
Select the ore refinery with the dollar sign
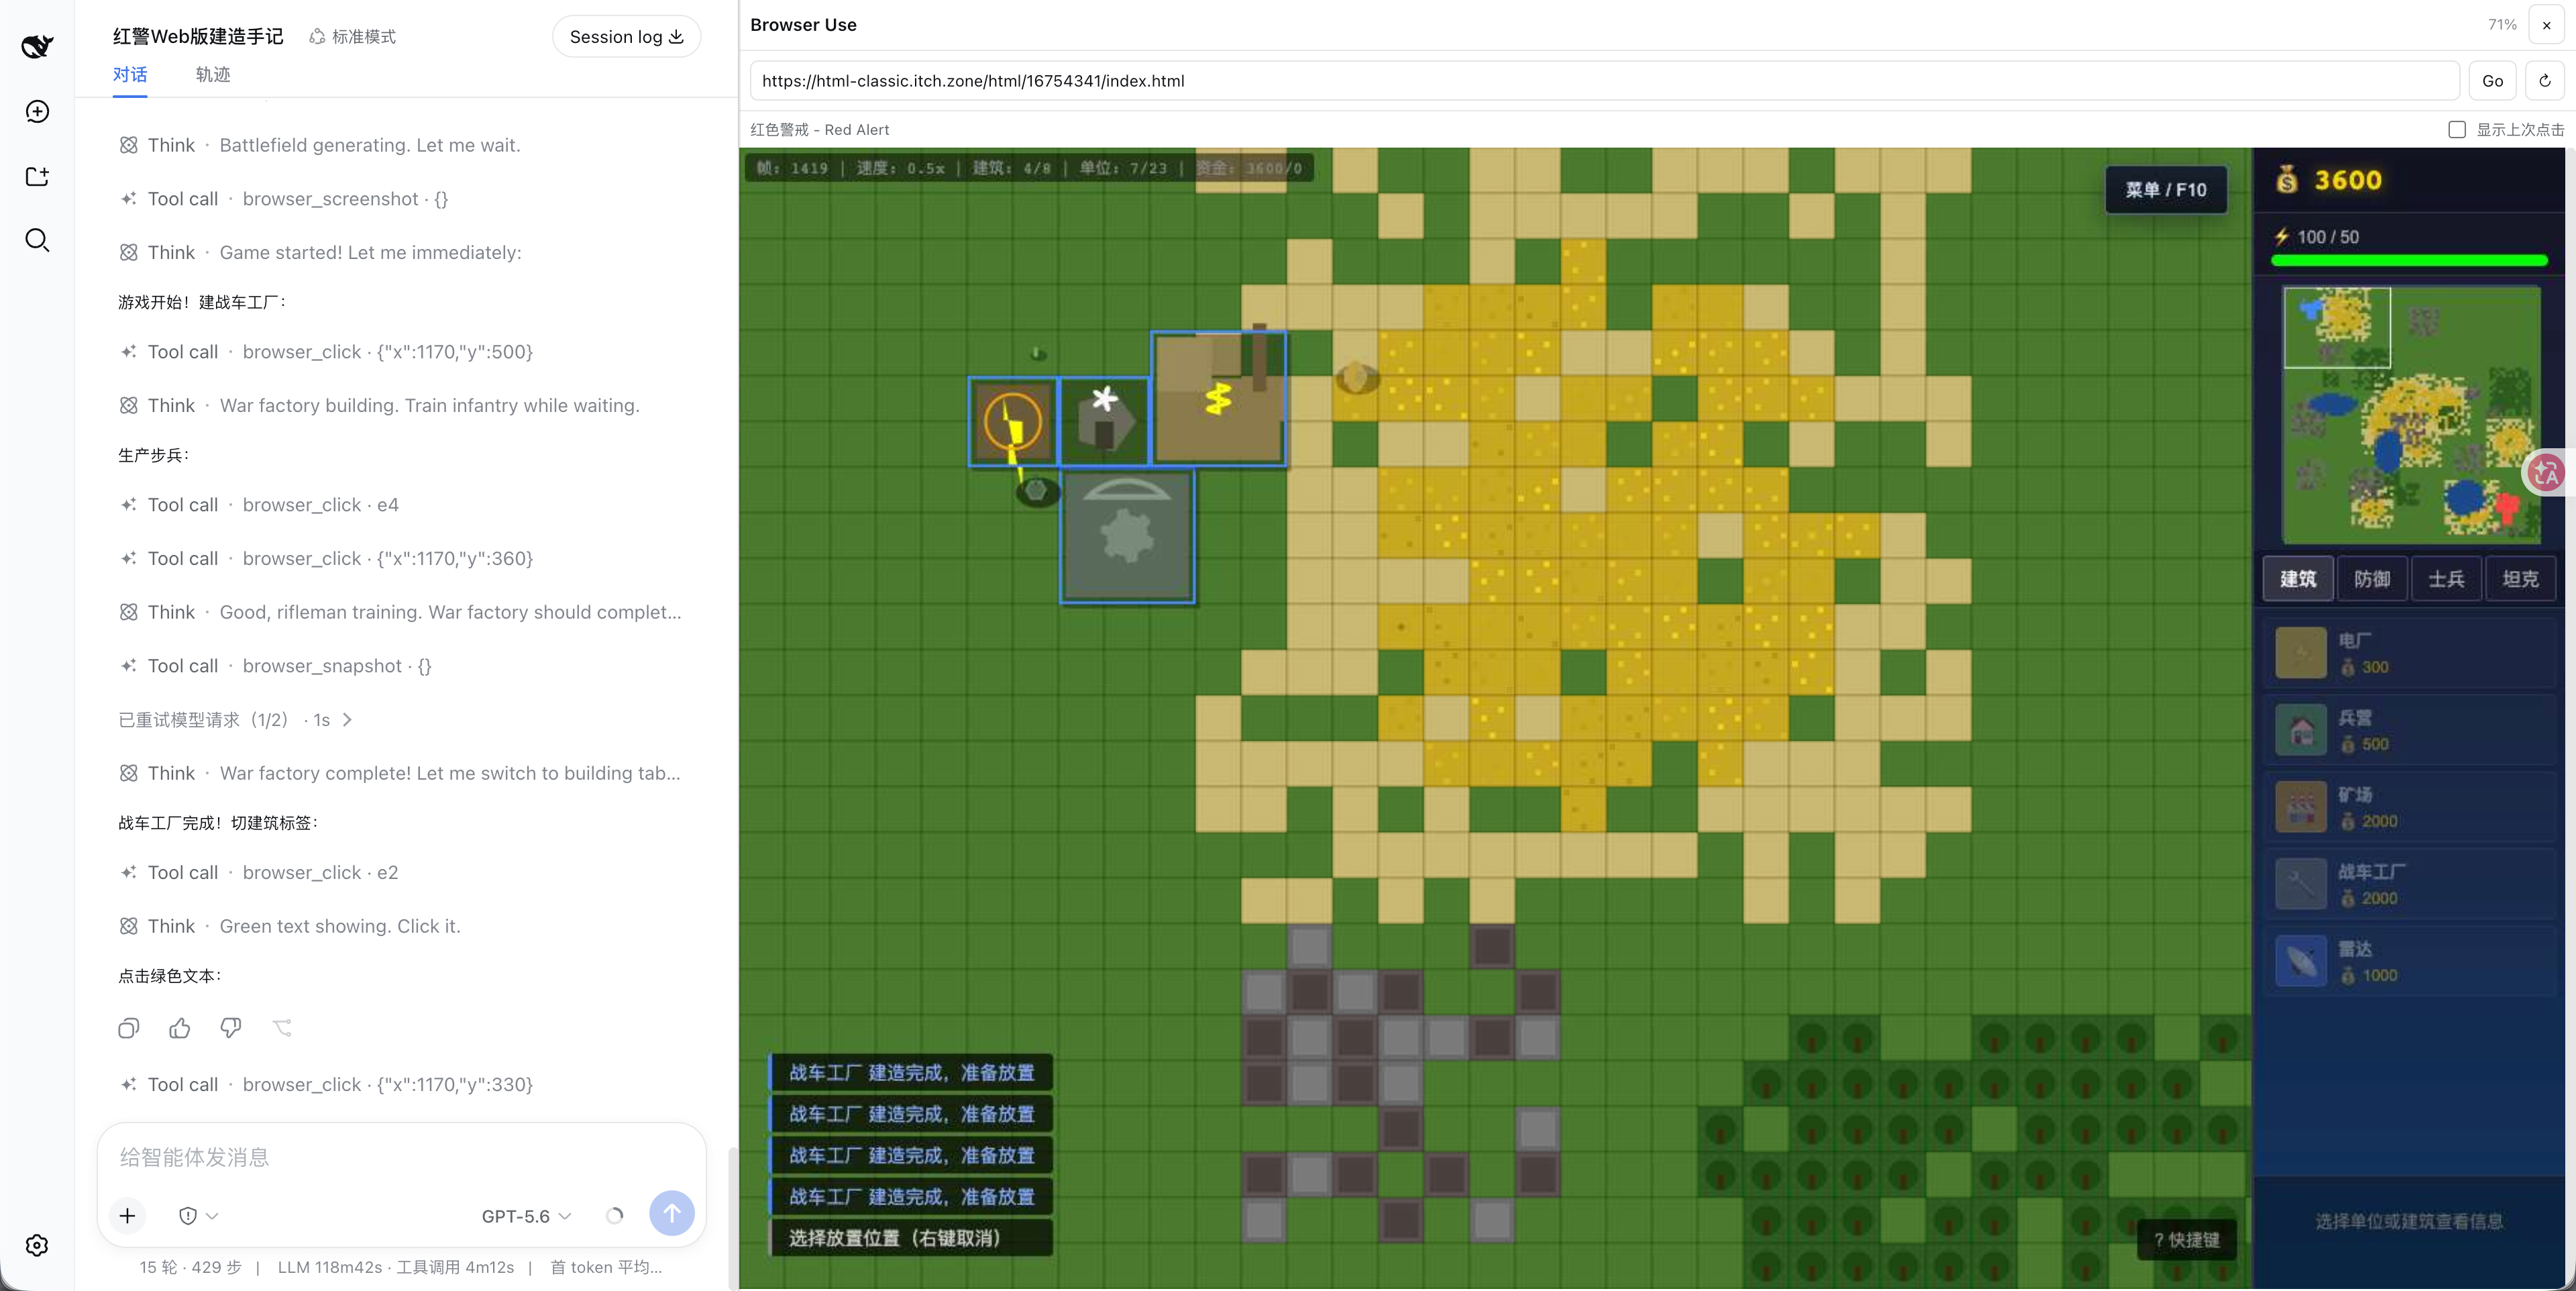(1219, 398)
